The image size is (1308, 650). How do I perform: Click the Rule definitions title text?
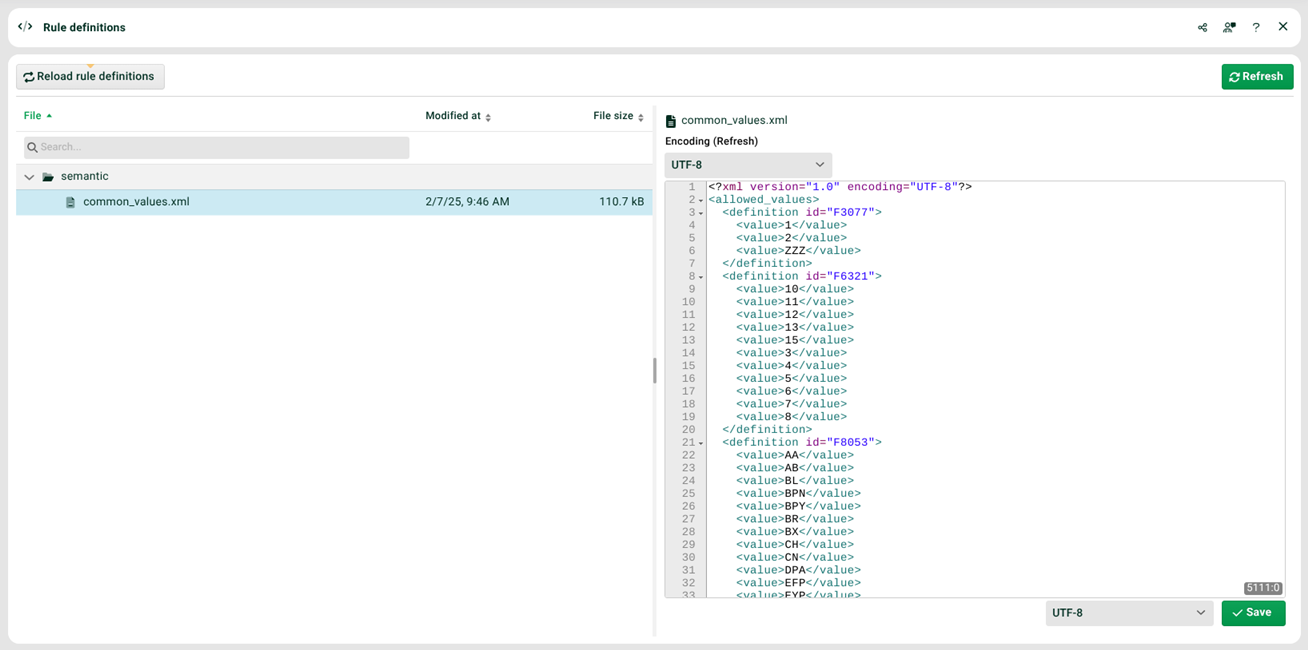coord(84,28)
